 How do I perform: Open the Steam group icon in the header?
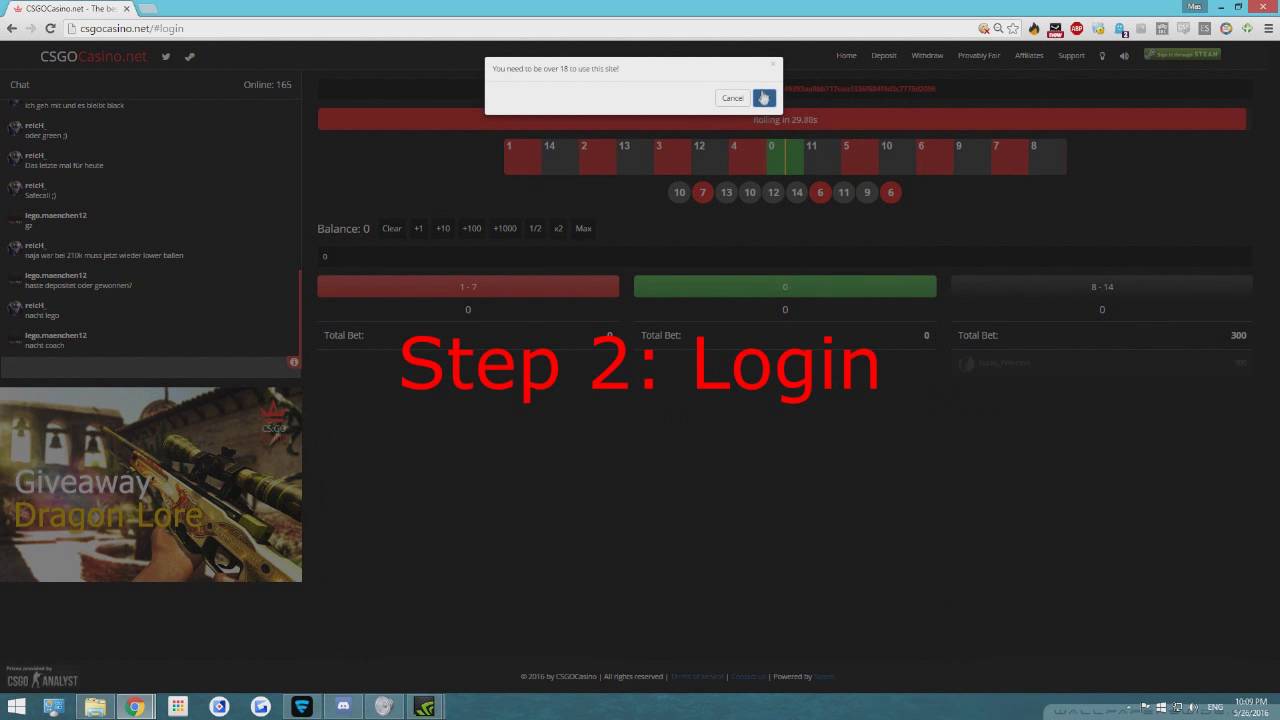(x=189, y=56)
